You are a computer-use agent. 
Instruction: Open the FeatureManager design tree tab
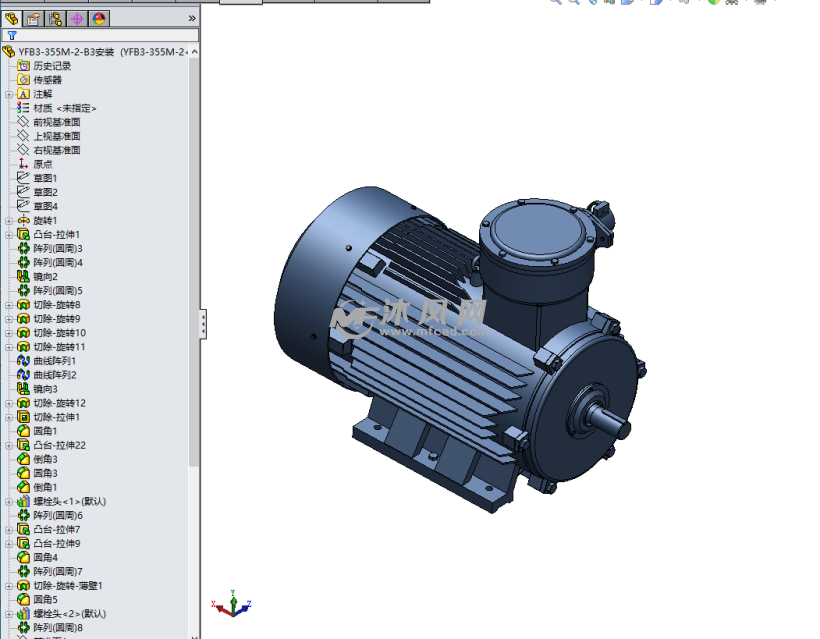12,18
